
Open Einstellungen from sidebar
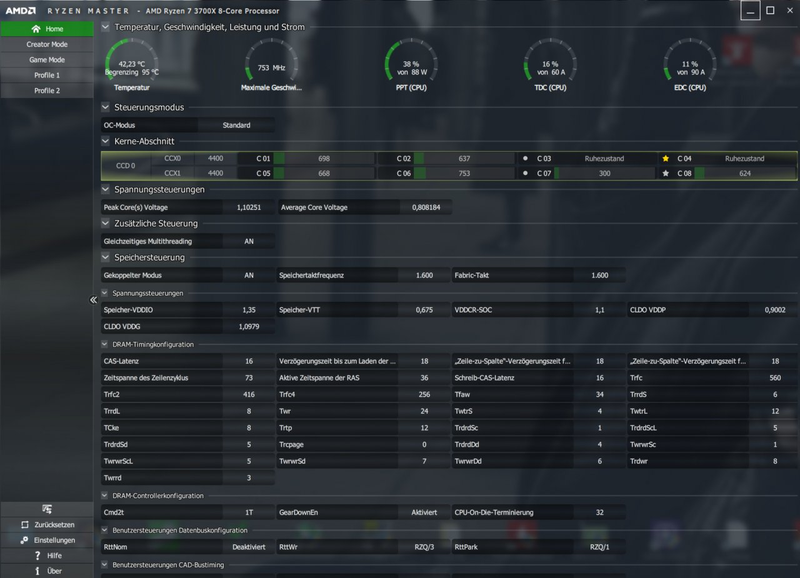point(54,540)
